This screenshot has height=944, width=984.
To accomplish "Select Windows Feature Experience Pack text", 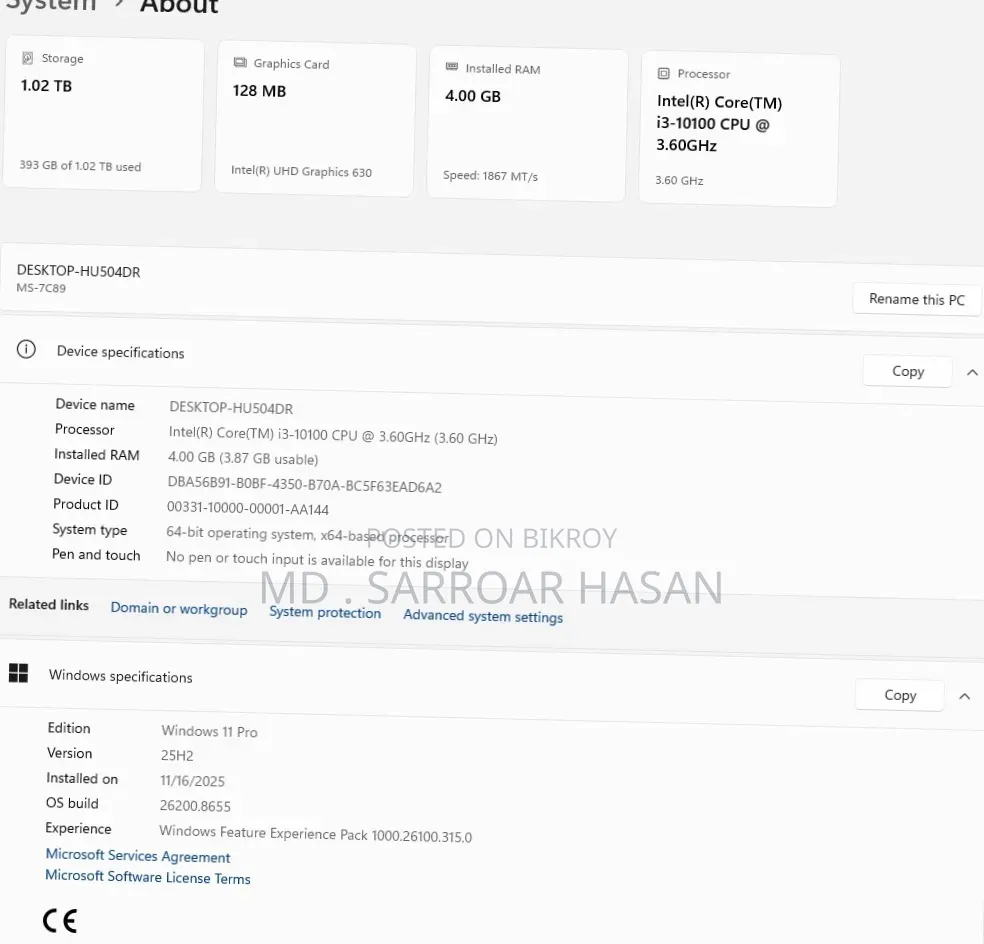I will (315, 834).
